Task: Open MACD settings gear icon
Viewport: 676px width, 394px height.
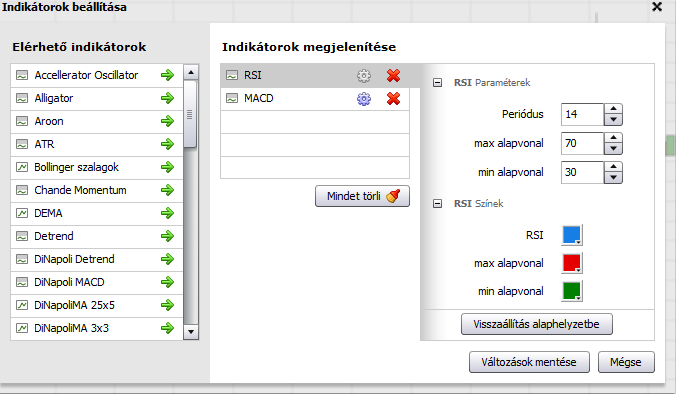Action: pyautogui.click(x=363, y=99)
